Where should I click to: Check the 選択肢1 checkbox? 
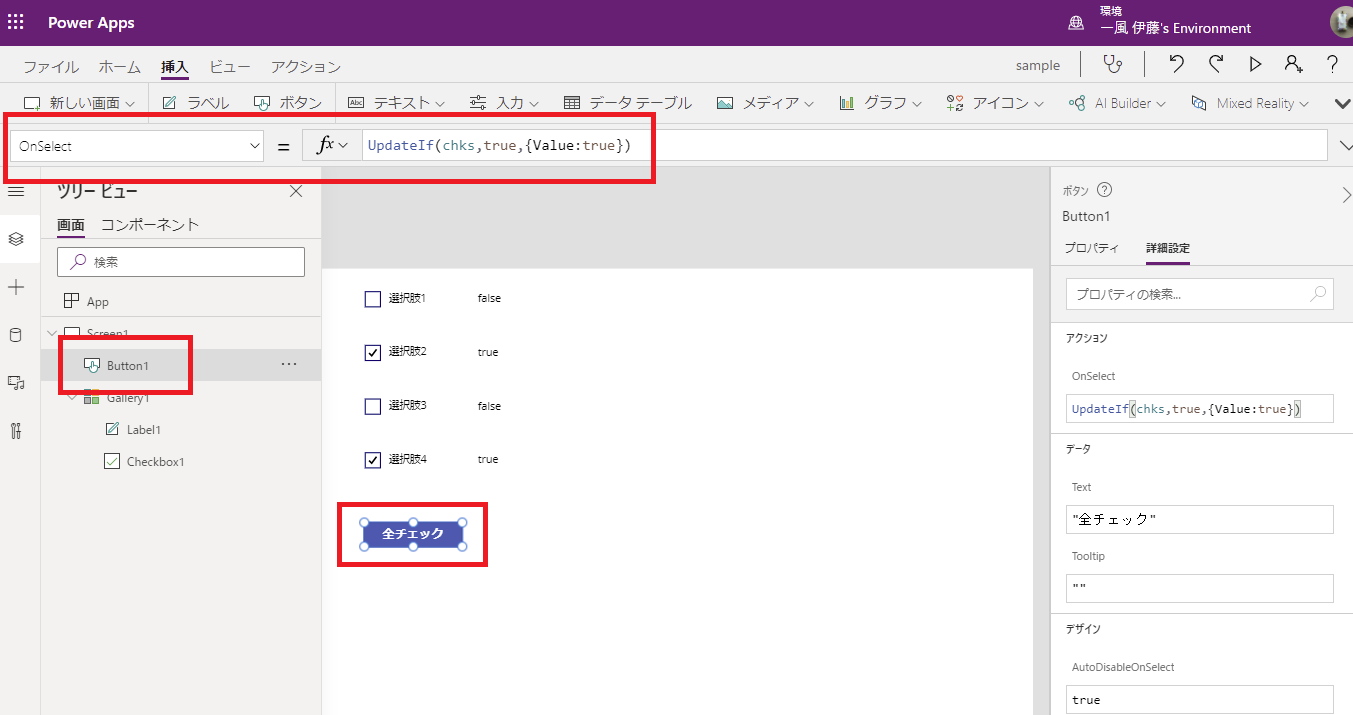point(373,298)
